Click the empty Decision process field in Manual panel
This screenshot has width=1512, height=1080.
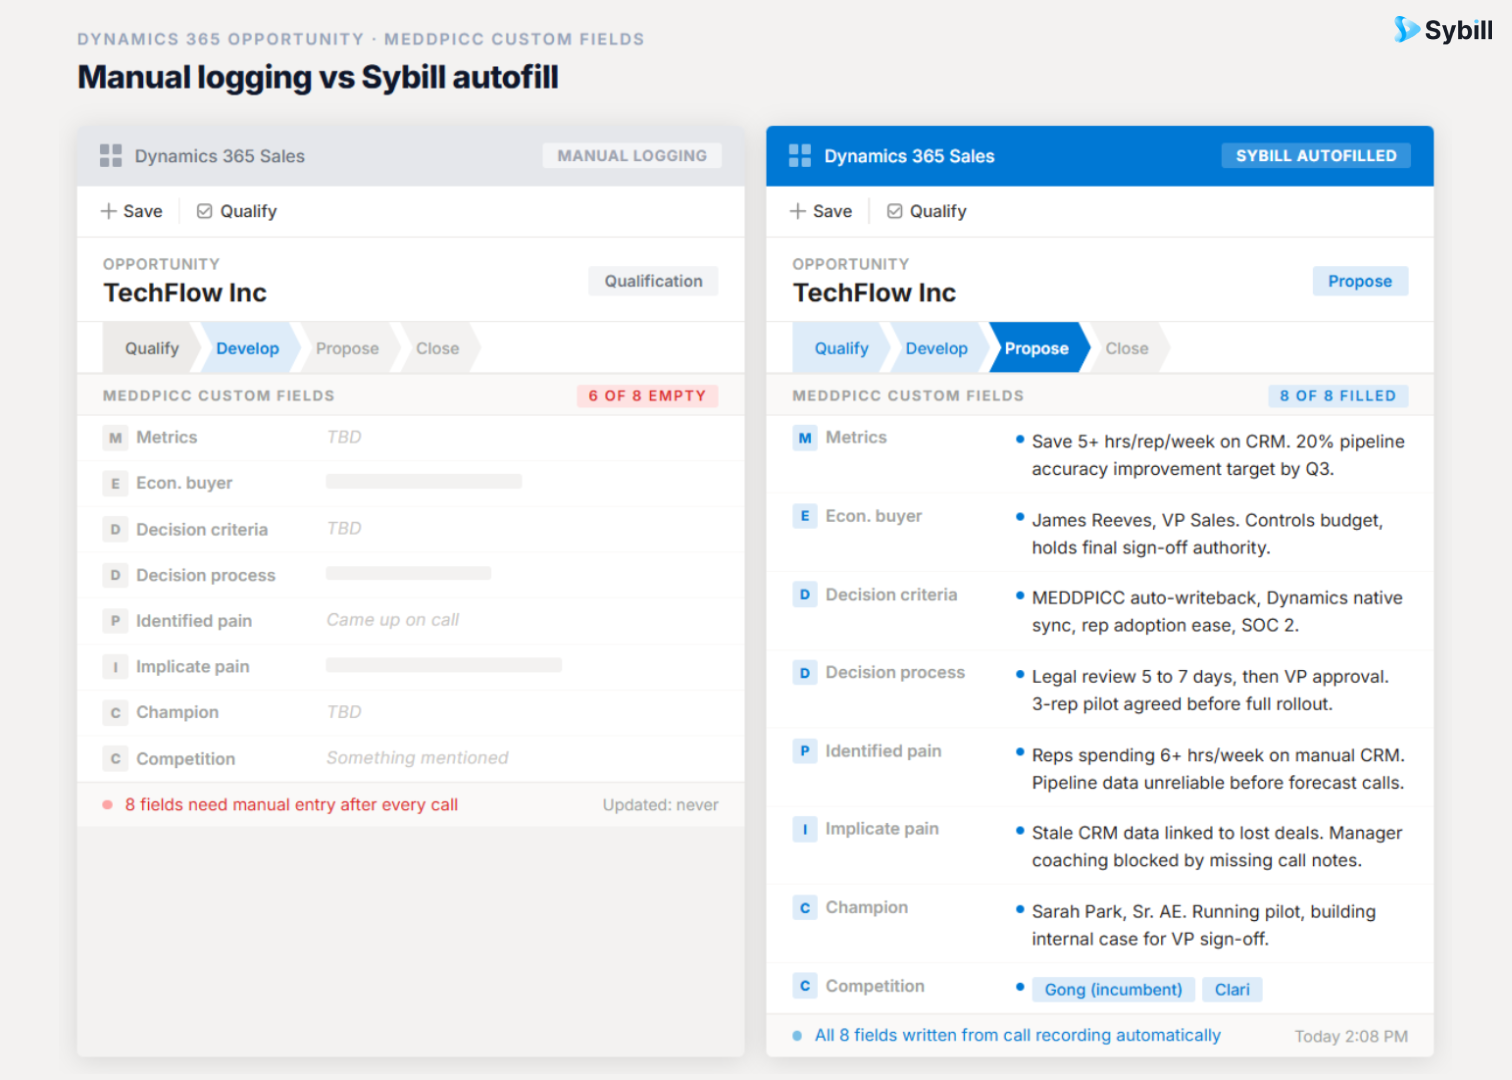tap(408, 573)
